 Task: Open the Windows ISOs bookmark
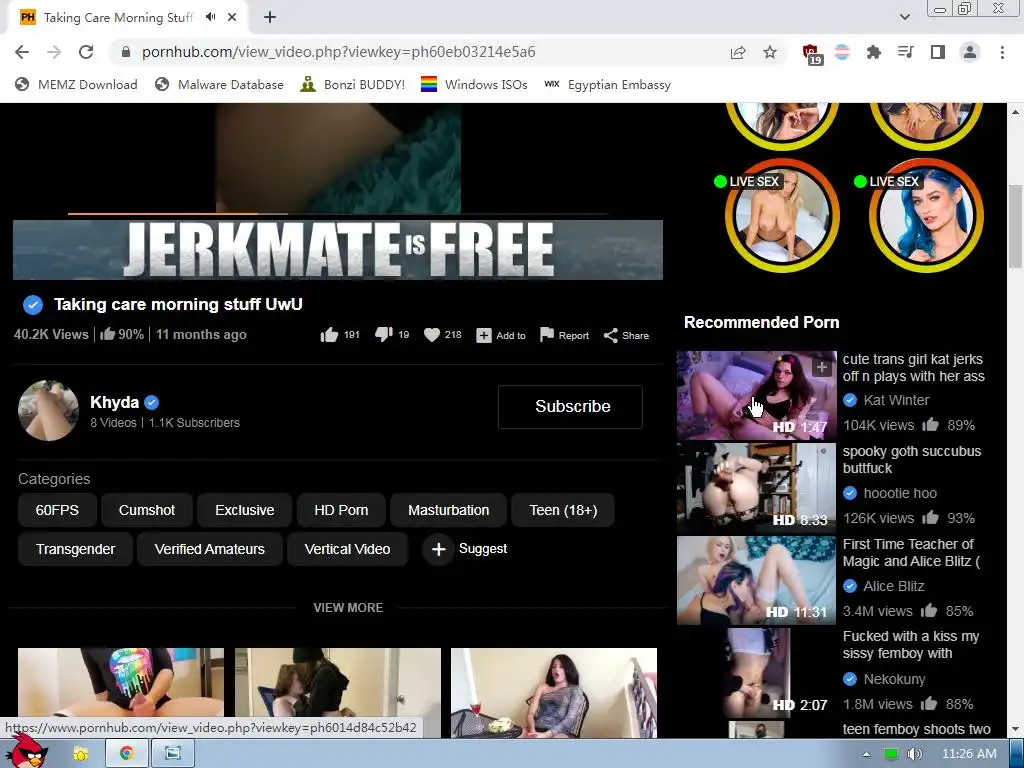click(474, 84)
